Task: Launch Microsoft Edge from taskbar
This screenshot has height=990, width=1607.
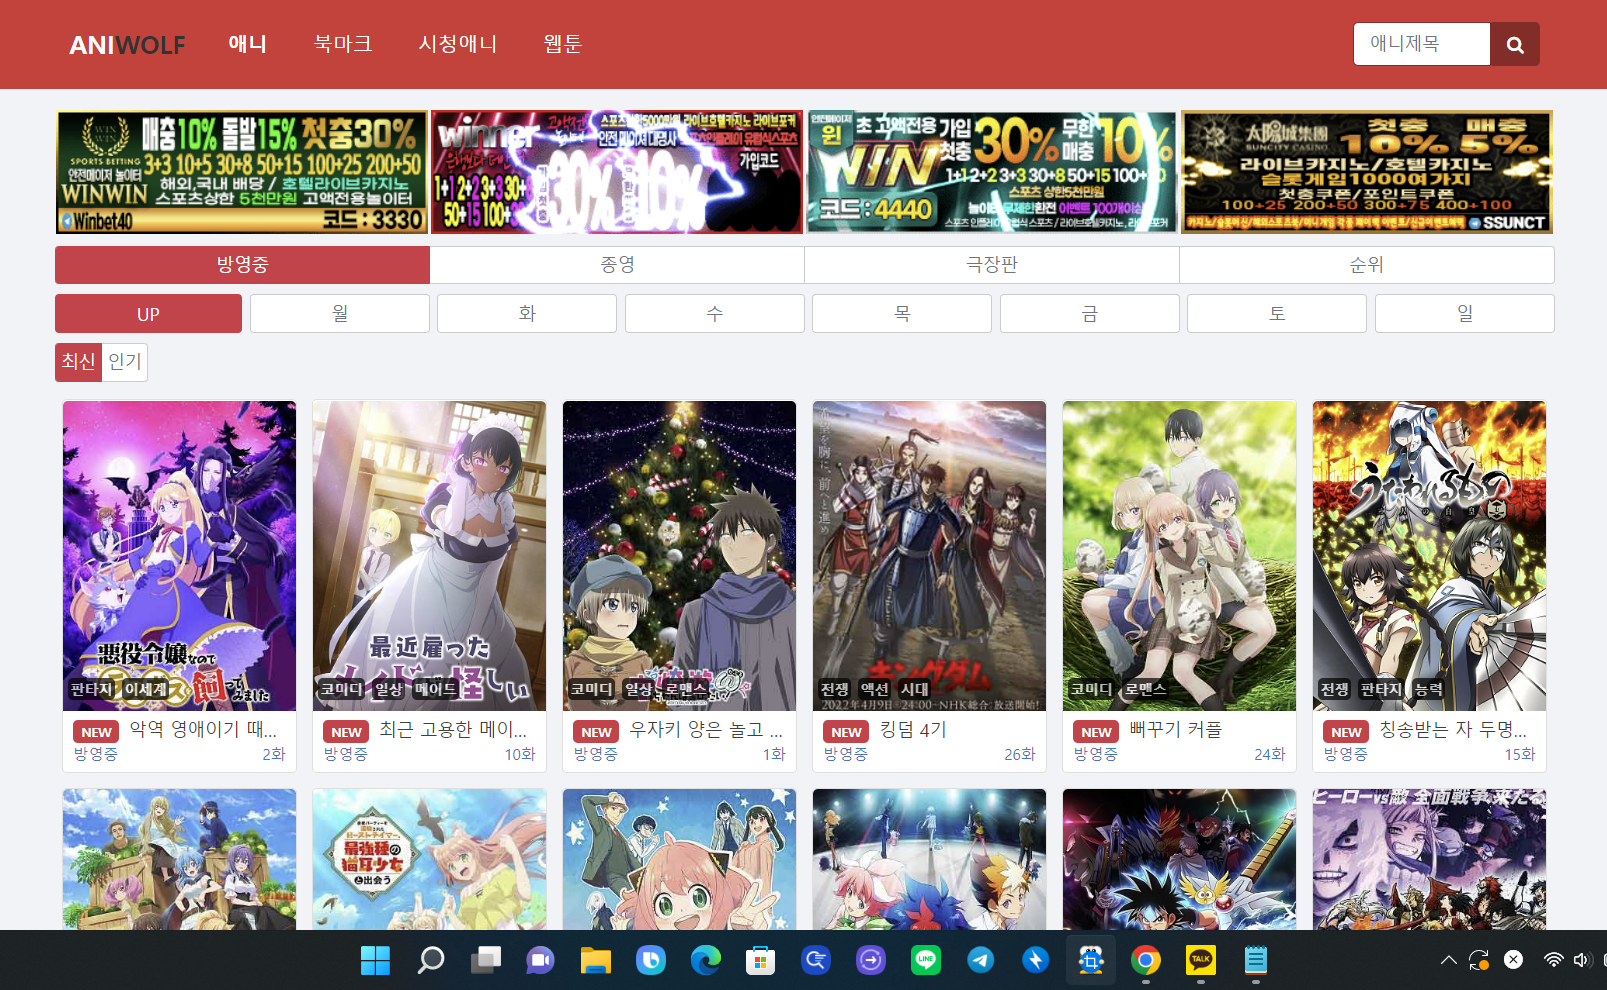Action: click(706, 961)
